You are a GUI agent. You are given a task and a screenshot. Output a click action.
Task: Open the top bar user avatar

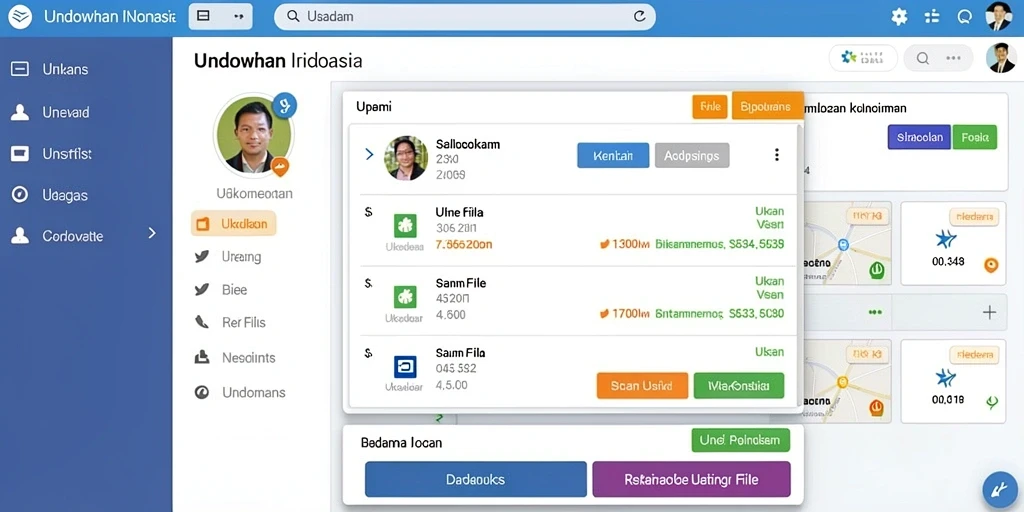click(998, 16)
